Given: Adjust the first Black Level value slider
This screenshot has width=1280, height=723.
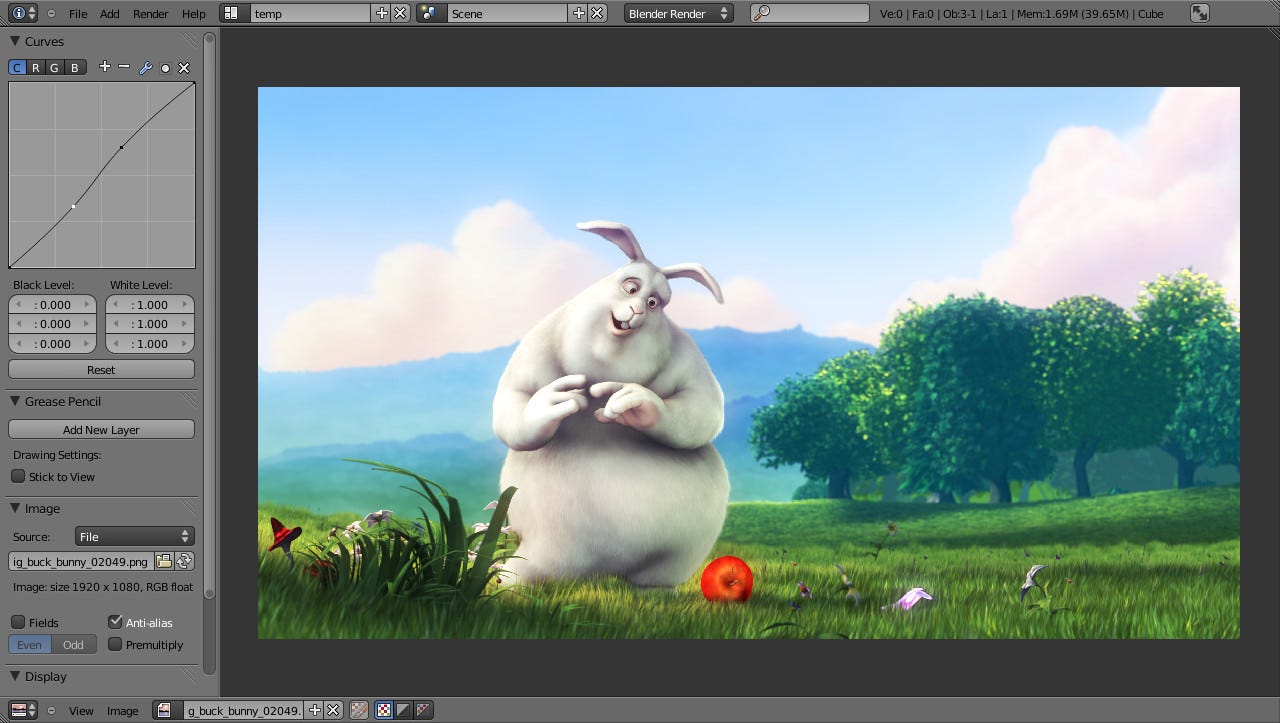Looking at the screenshot, I should pos(52,304).
